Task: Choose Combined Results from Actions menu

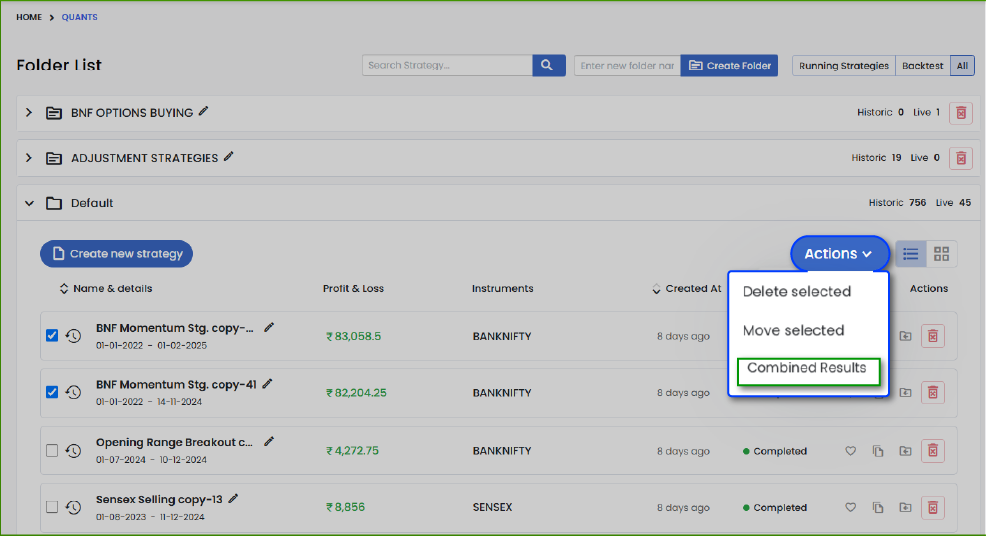Action: click(x=807, y=368)
